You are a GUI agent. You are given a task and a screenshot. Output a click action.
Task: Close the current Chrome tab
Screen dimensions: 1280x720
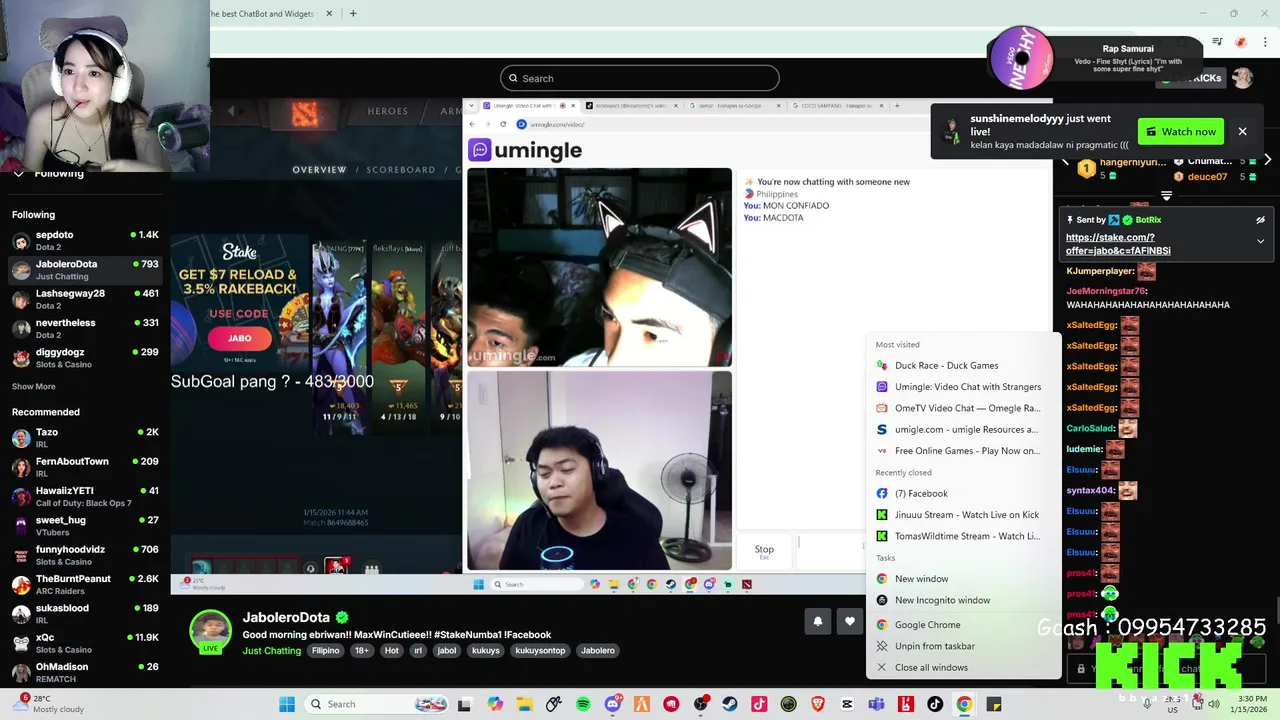pyautogui.click(x=329, y=14)
